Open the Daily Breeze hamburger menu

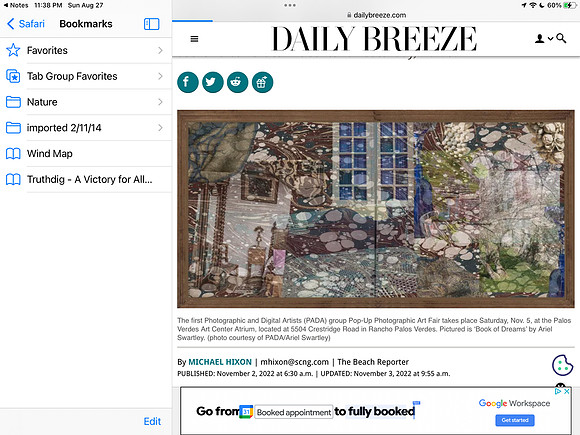[194, 39]
